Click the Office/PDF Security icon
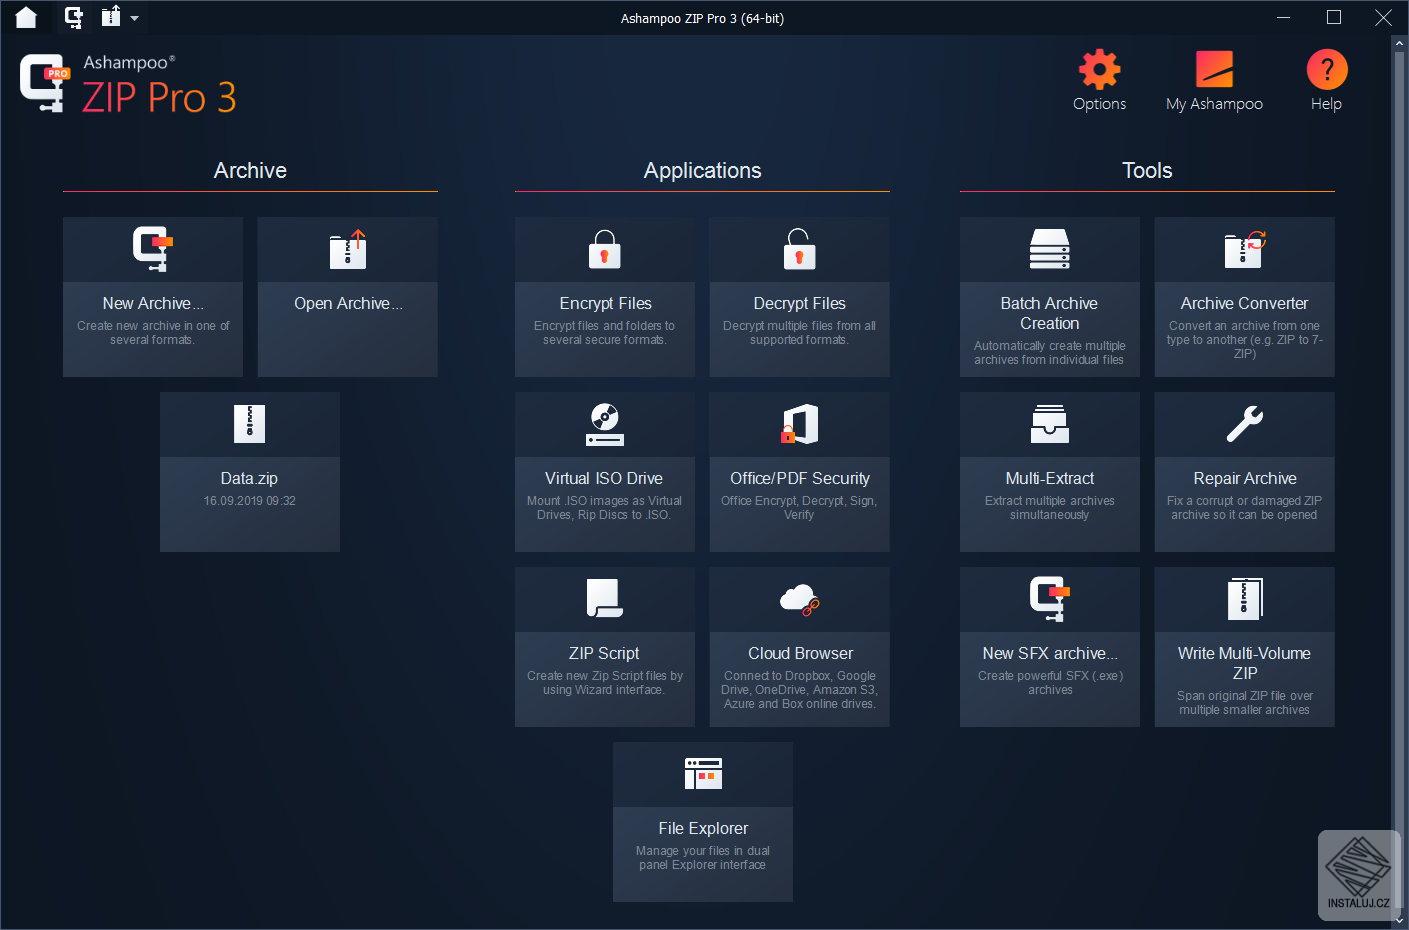The width and height of the screenshot is (1409, 930). (x=800, y=424)
